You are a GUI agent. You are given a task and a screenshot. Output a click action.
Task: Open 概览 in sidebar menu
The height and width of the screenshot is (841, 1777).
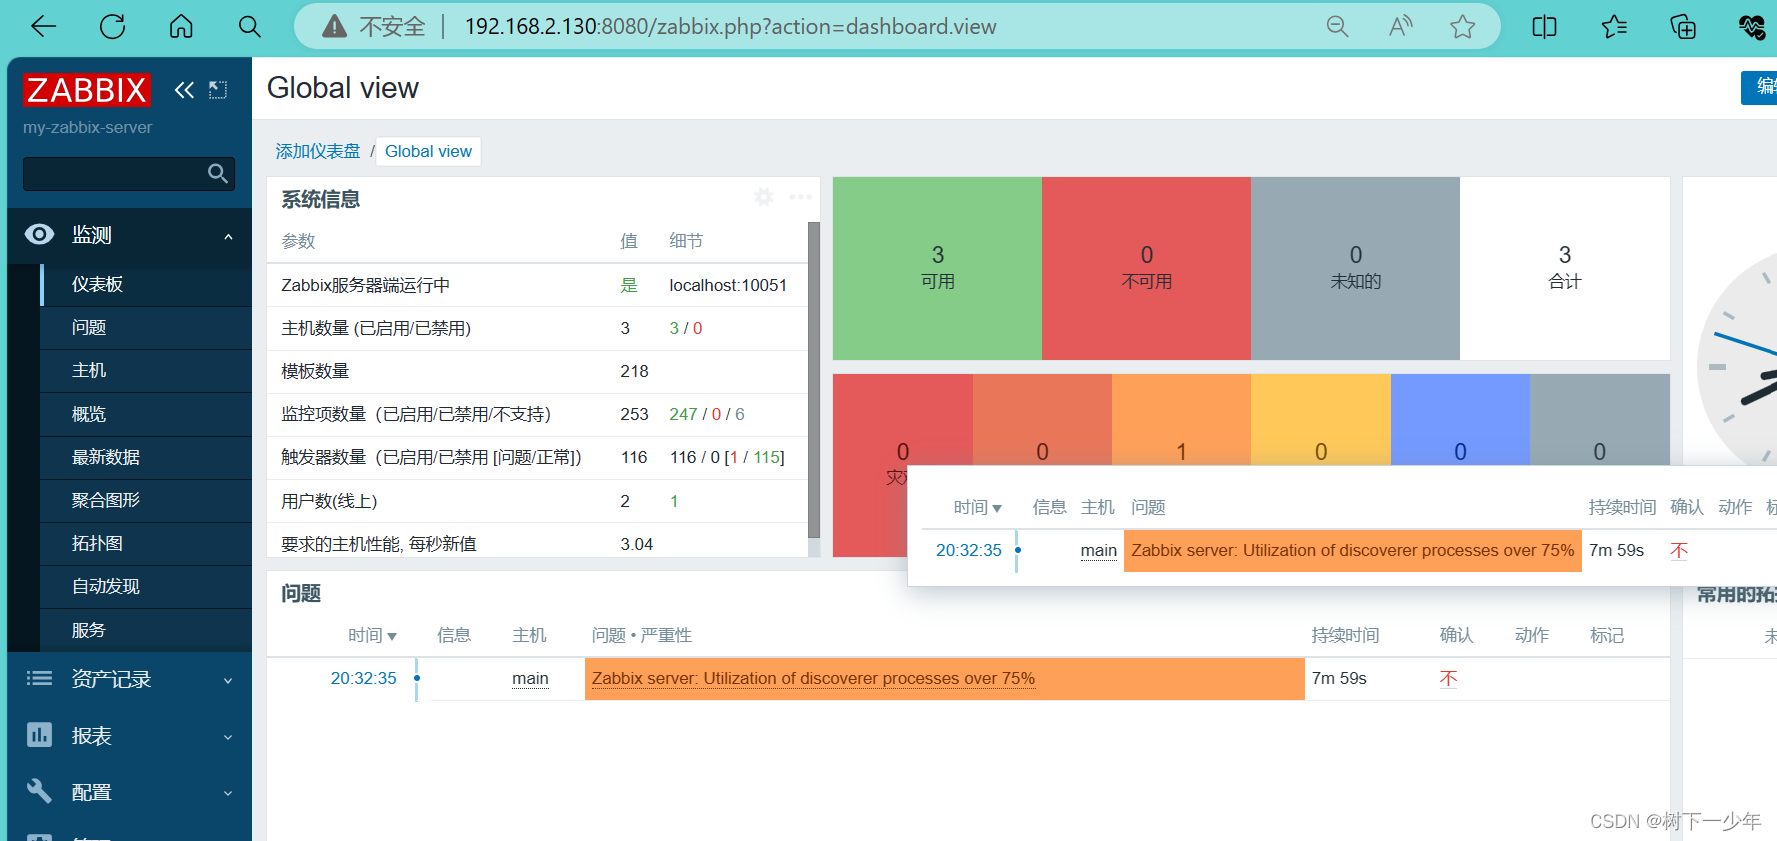146,414
